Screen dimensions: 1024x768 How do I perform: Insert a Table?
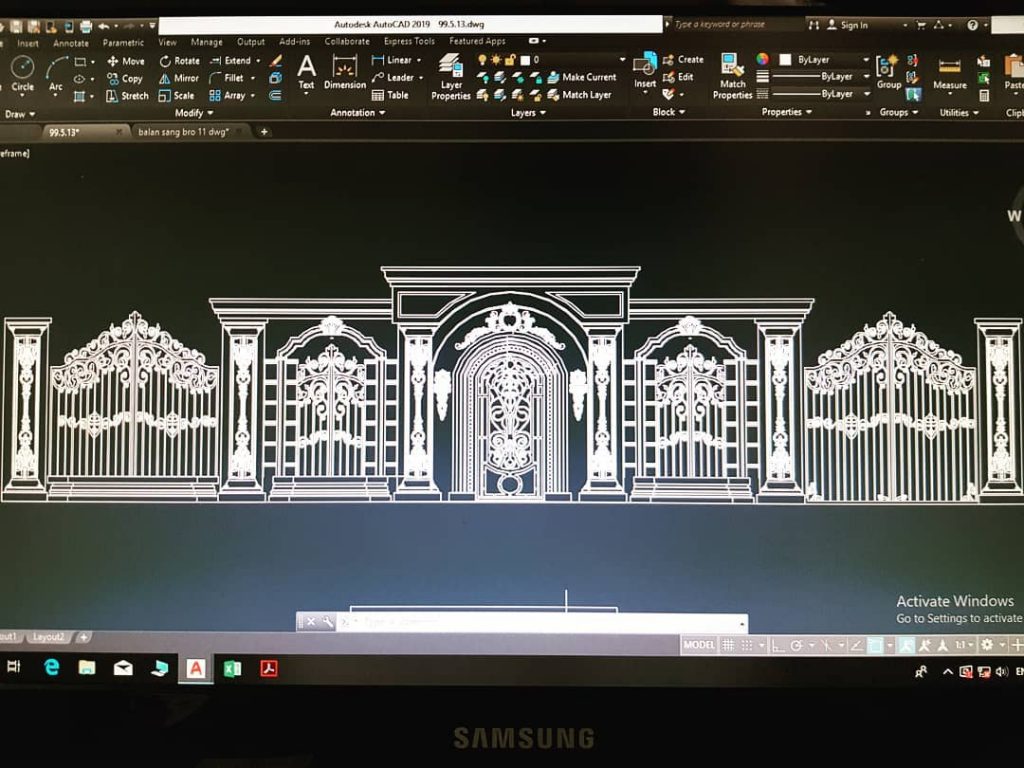tap(390, 95)
